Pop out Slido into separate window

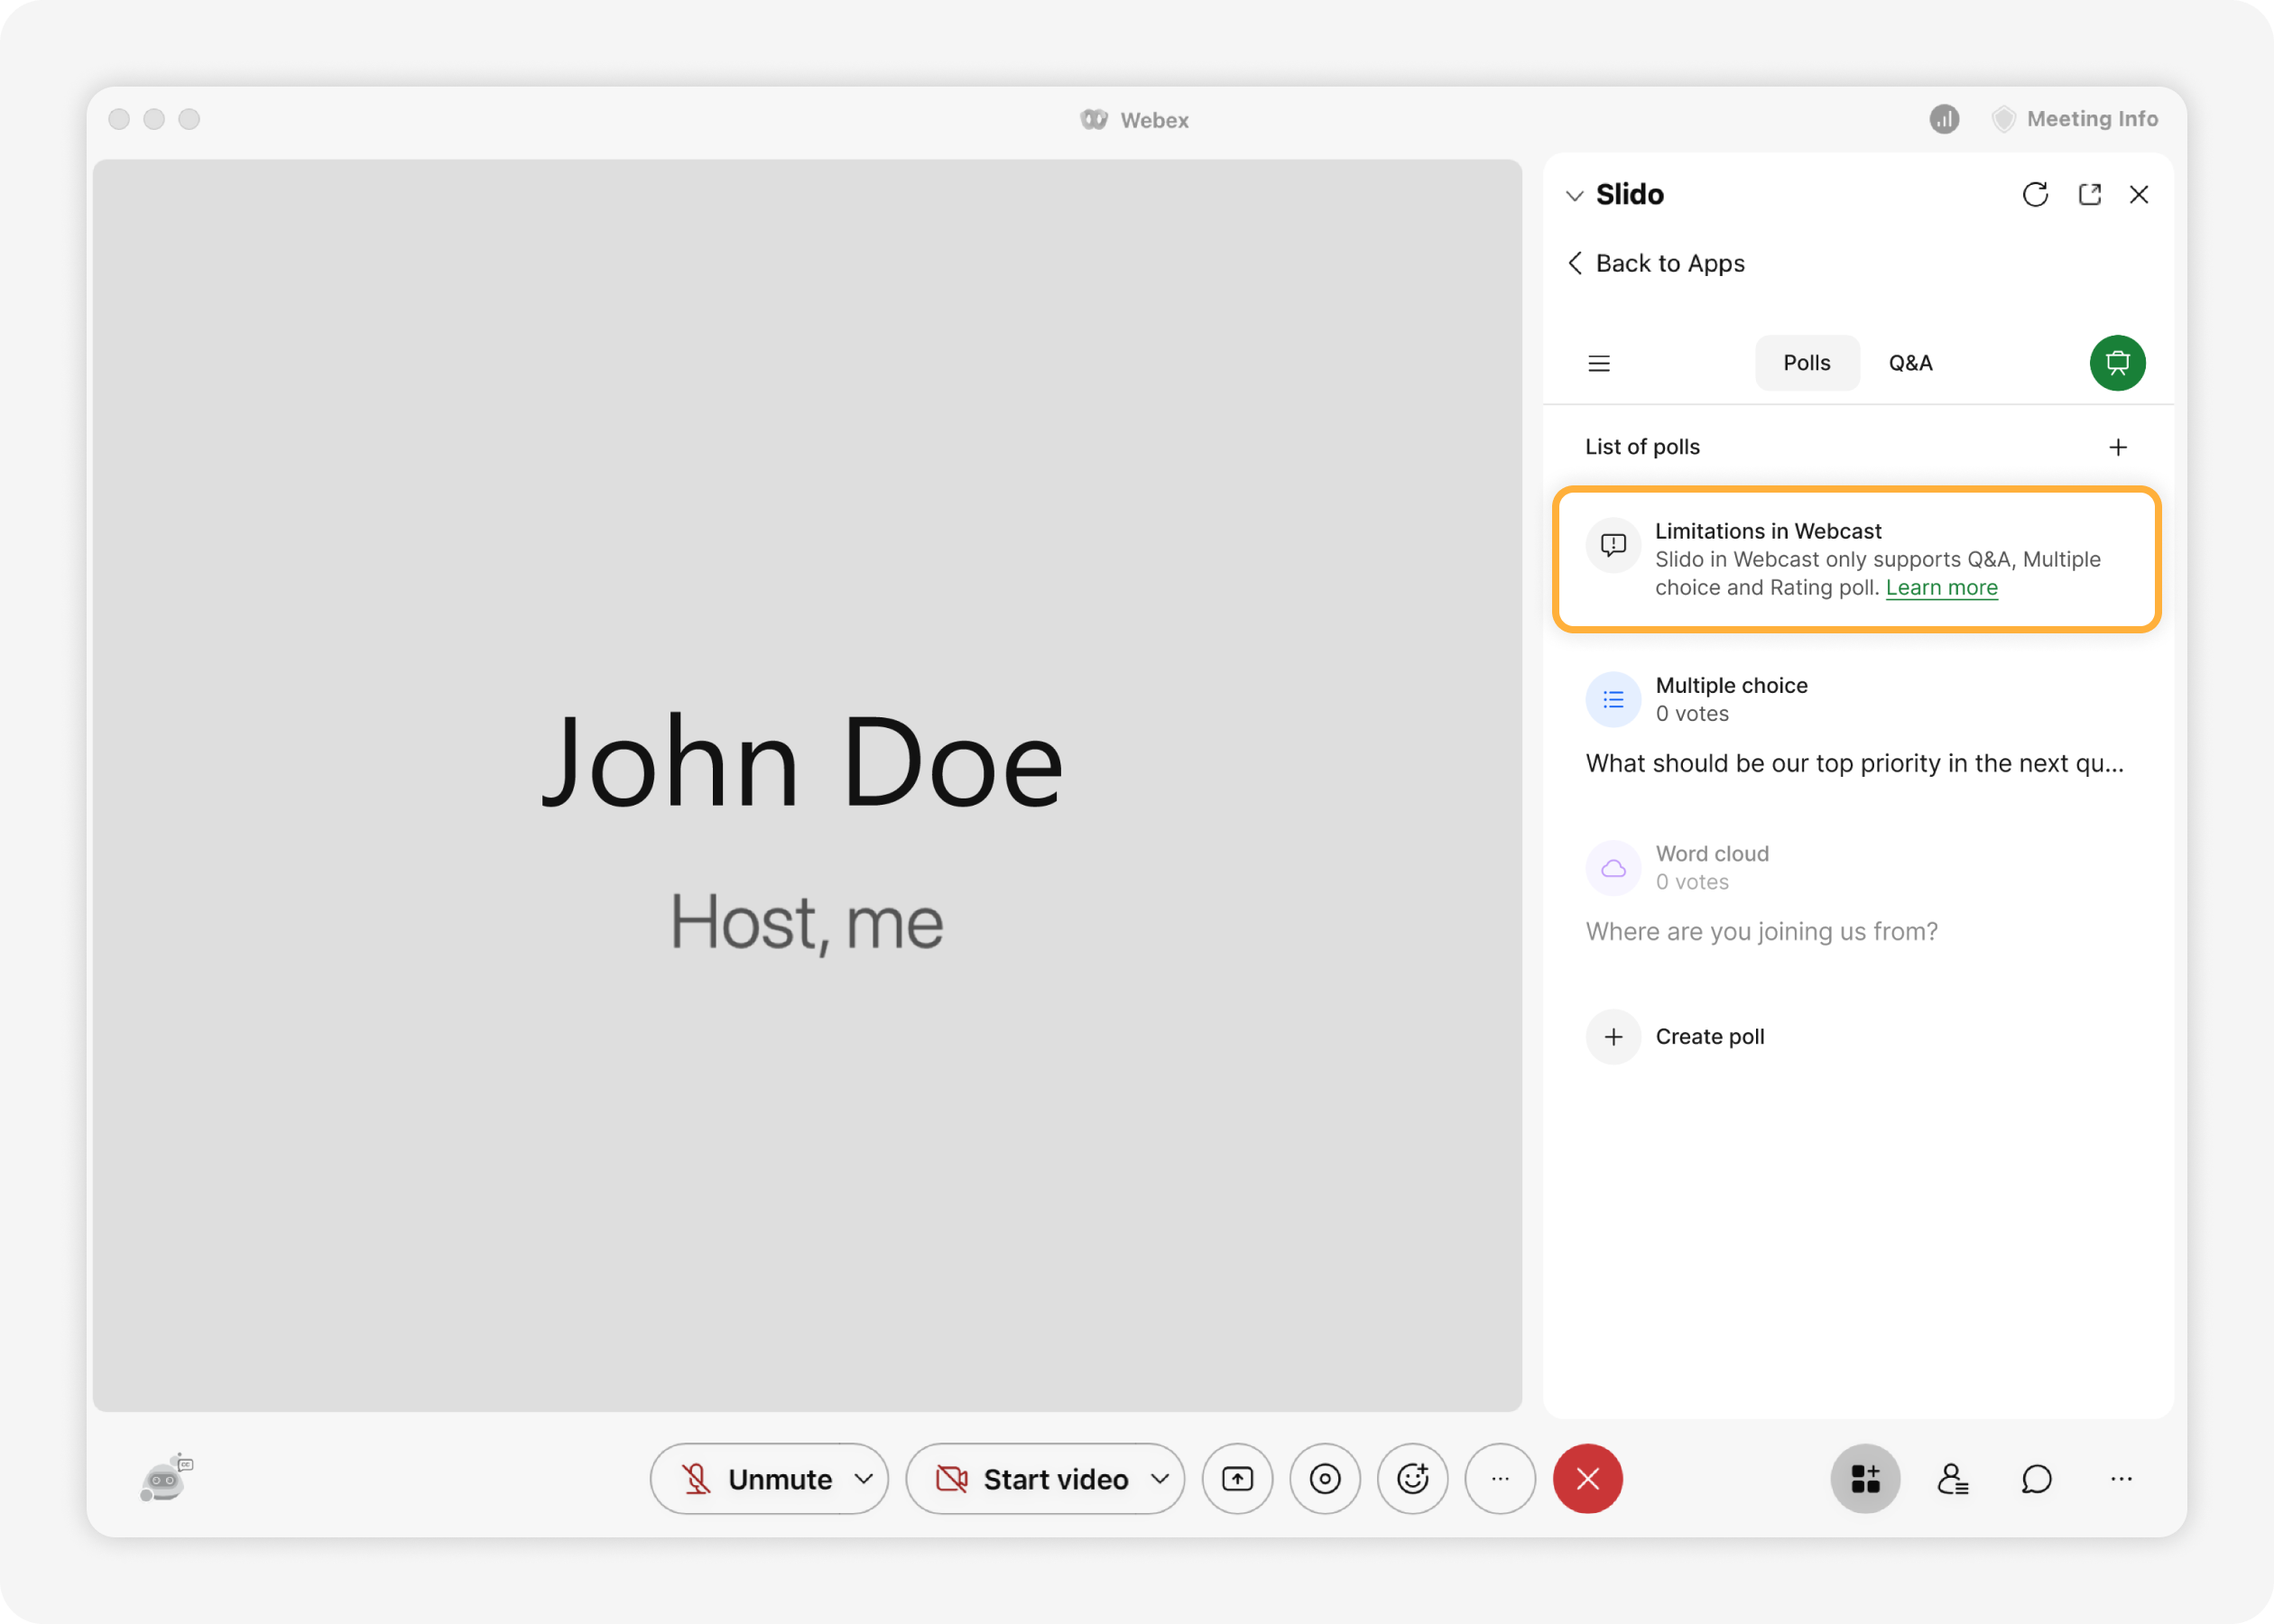coord(2089,194)
